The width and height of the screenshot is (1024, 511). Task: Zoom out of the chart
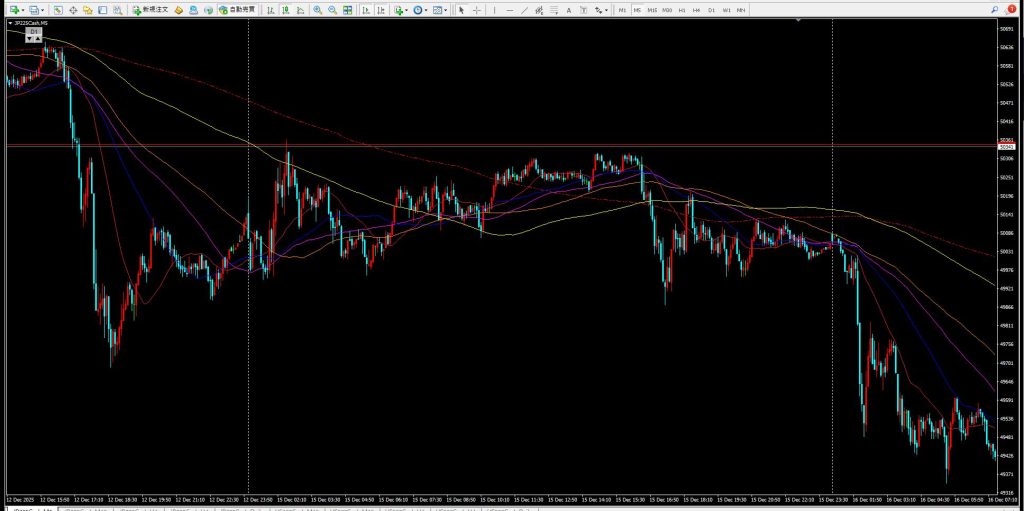pyautogui.click(x=331, y=10)
